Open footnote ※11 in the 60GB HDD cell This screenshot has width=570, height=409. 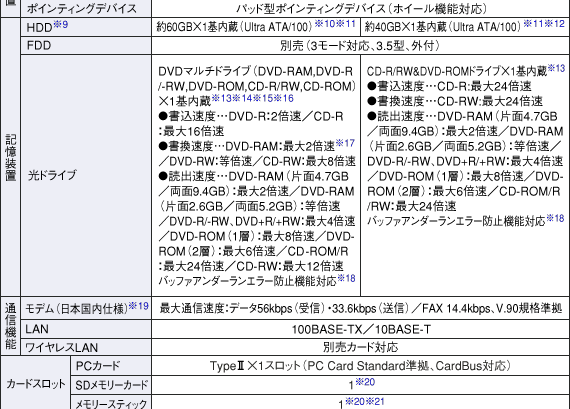tap(345, 24)
